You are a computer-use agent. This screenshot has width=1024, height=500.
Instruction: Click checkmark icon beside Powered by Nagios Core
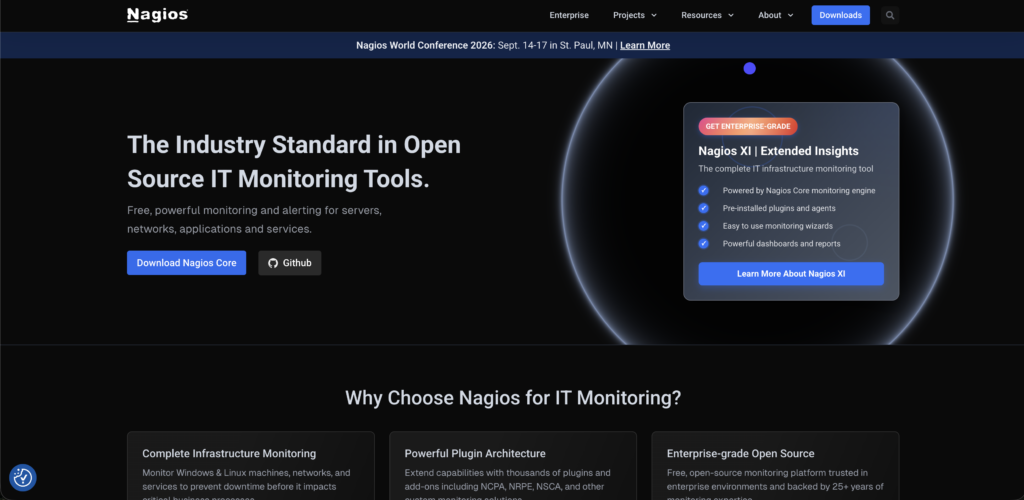pos(703,191)
